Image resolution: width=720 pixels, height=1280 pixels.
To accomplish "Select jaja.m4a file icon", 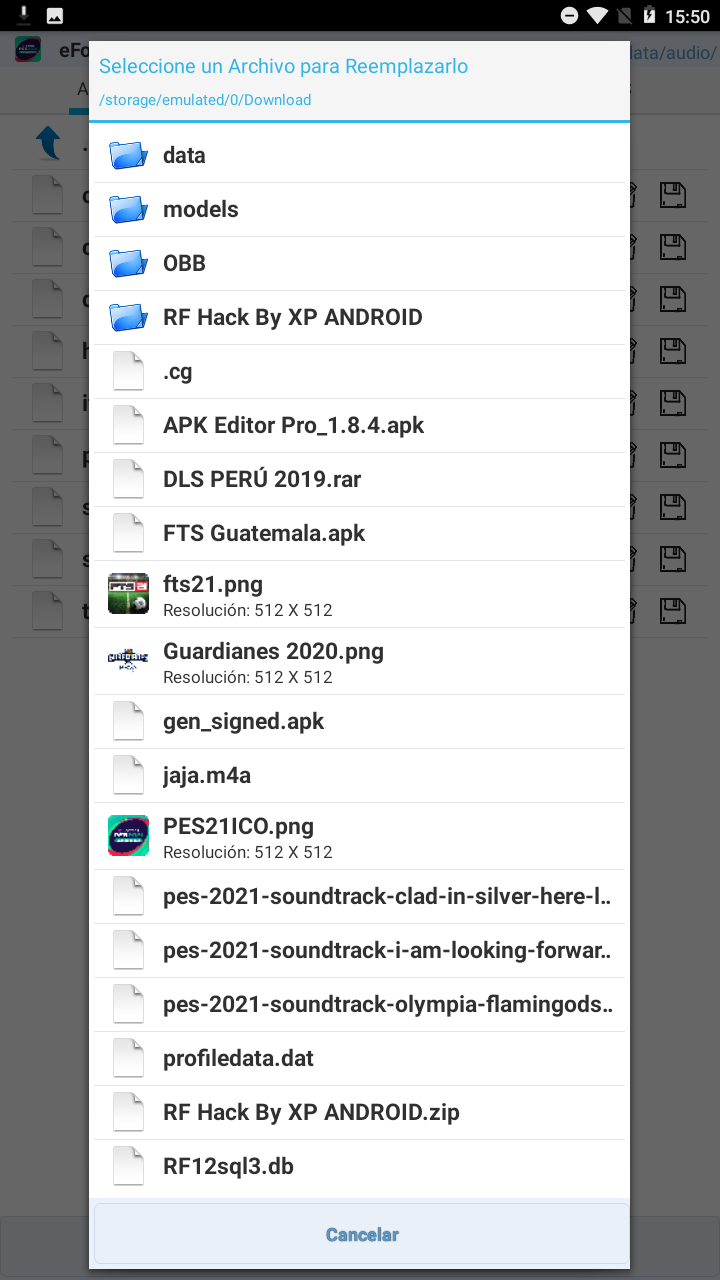I will pos(128,775).
